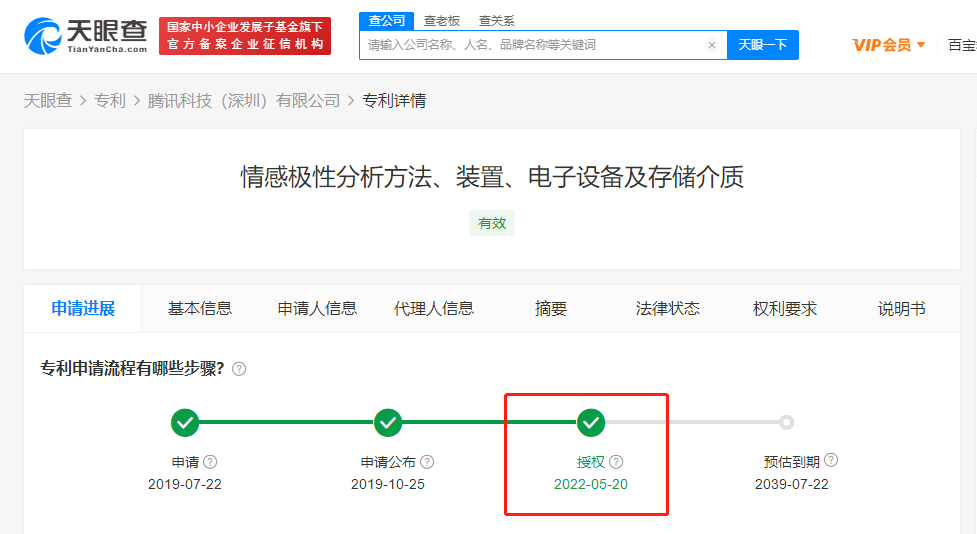Expand the VIP会员 dropdown
Screen dimensions: 977x534
[889, 45]
